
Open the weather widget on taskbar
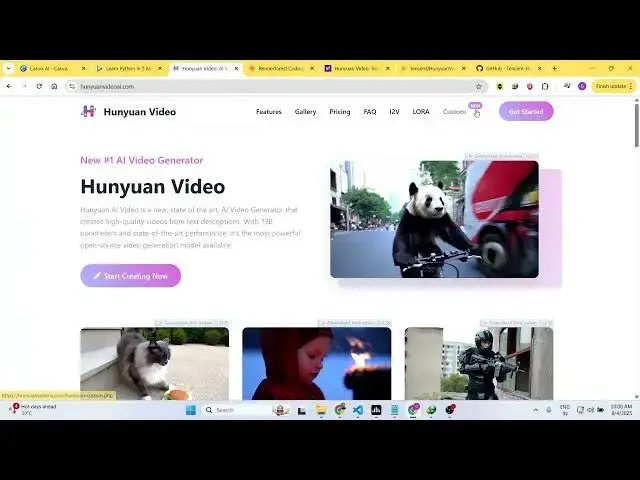[32, 409]
